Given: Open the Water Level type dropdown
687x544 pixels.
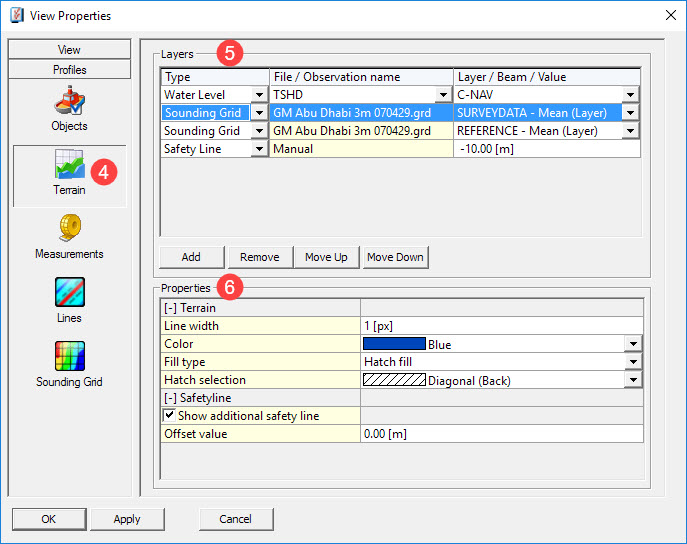Looking at the screenshot, I should point(260,95).
